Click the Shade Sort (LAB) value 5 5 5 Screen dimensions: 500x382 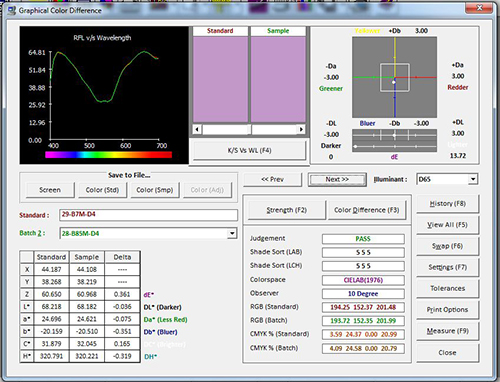pyautogui.click(x=363, y=252)
